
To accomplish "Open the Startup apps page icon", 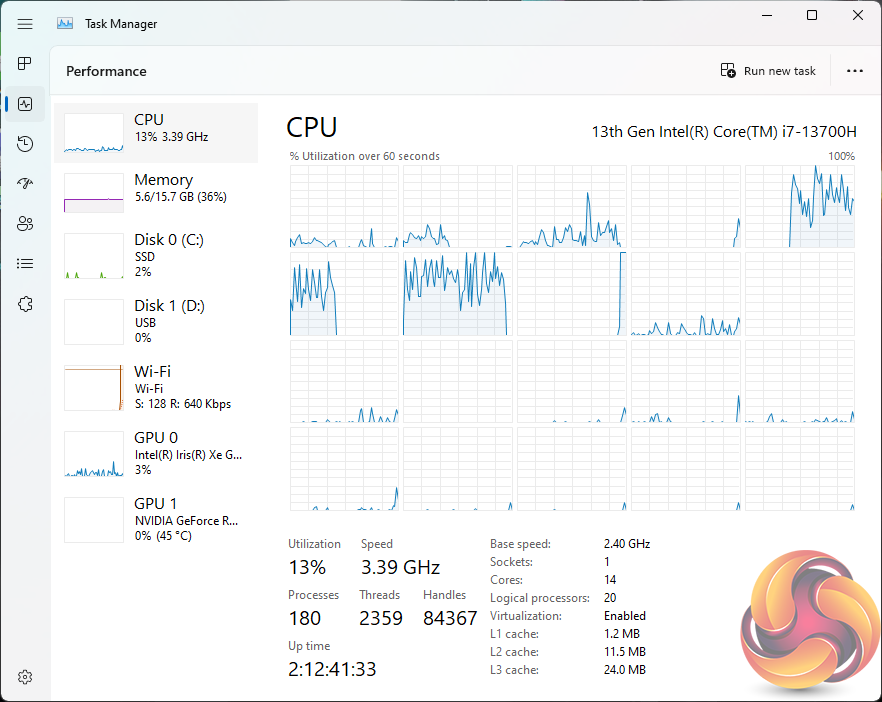I will click(x=25, y=184).
